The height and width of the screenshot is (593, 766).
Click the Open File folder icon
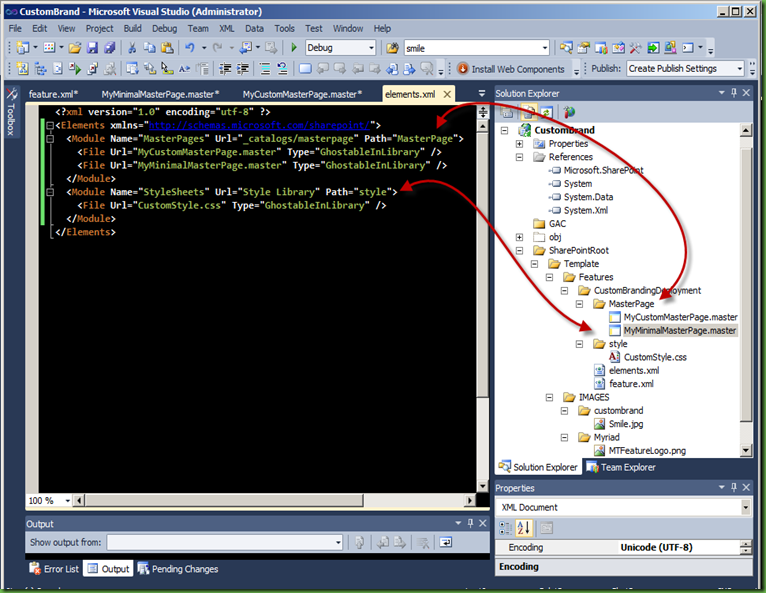point(75,47)
